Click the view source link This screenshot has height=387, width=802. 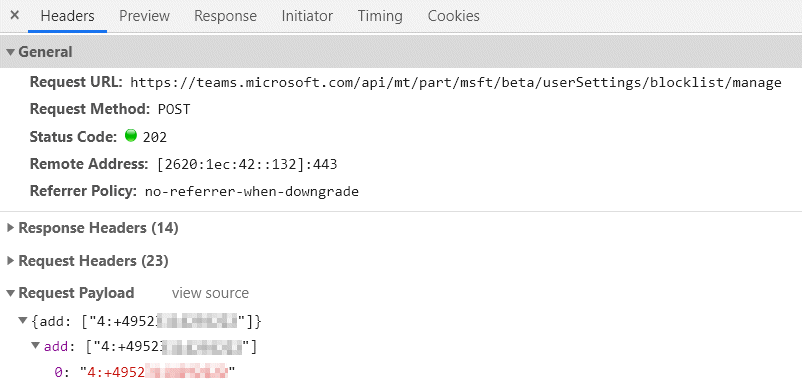210,293
